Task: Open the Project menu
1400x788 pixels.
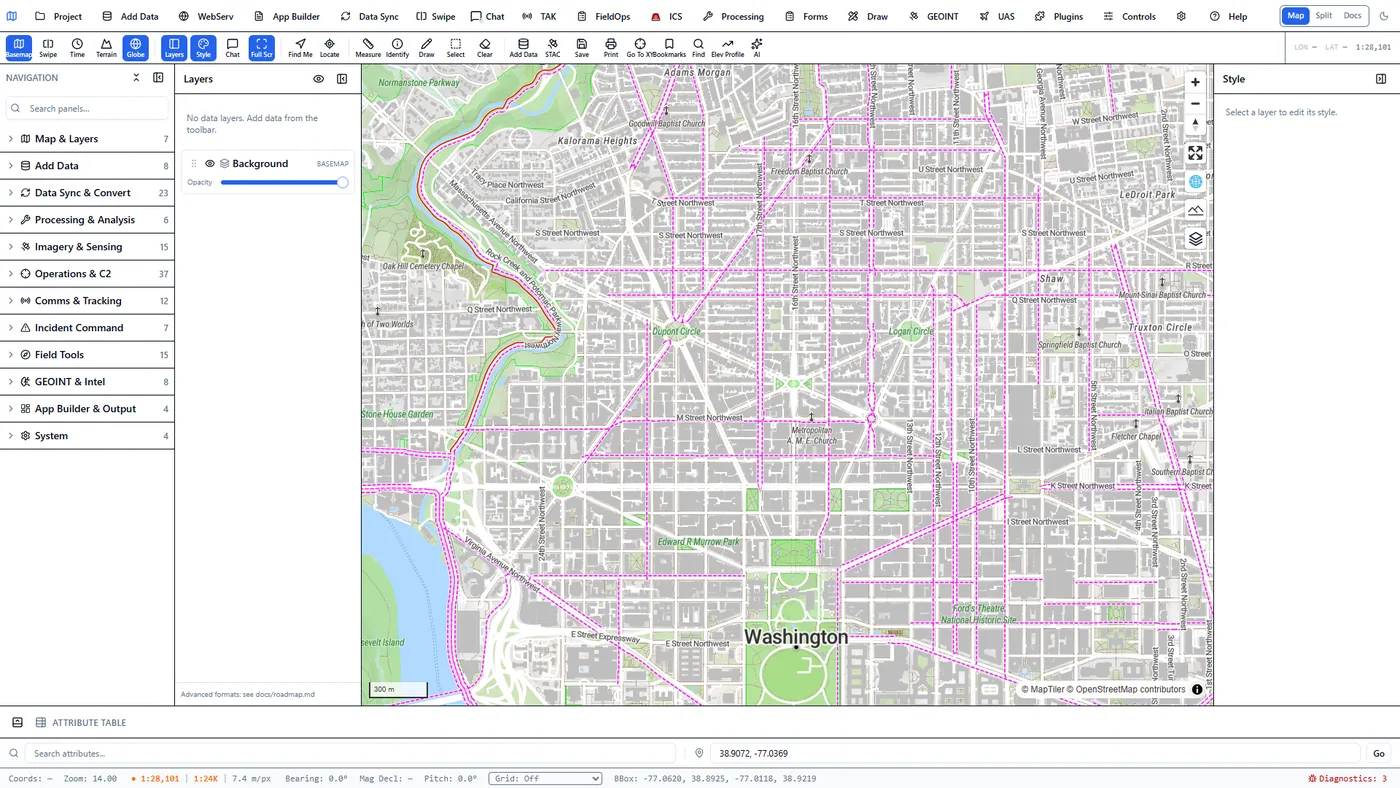Action: pos(58,16)
